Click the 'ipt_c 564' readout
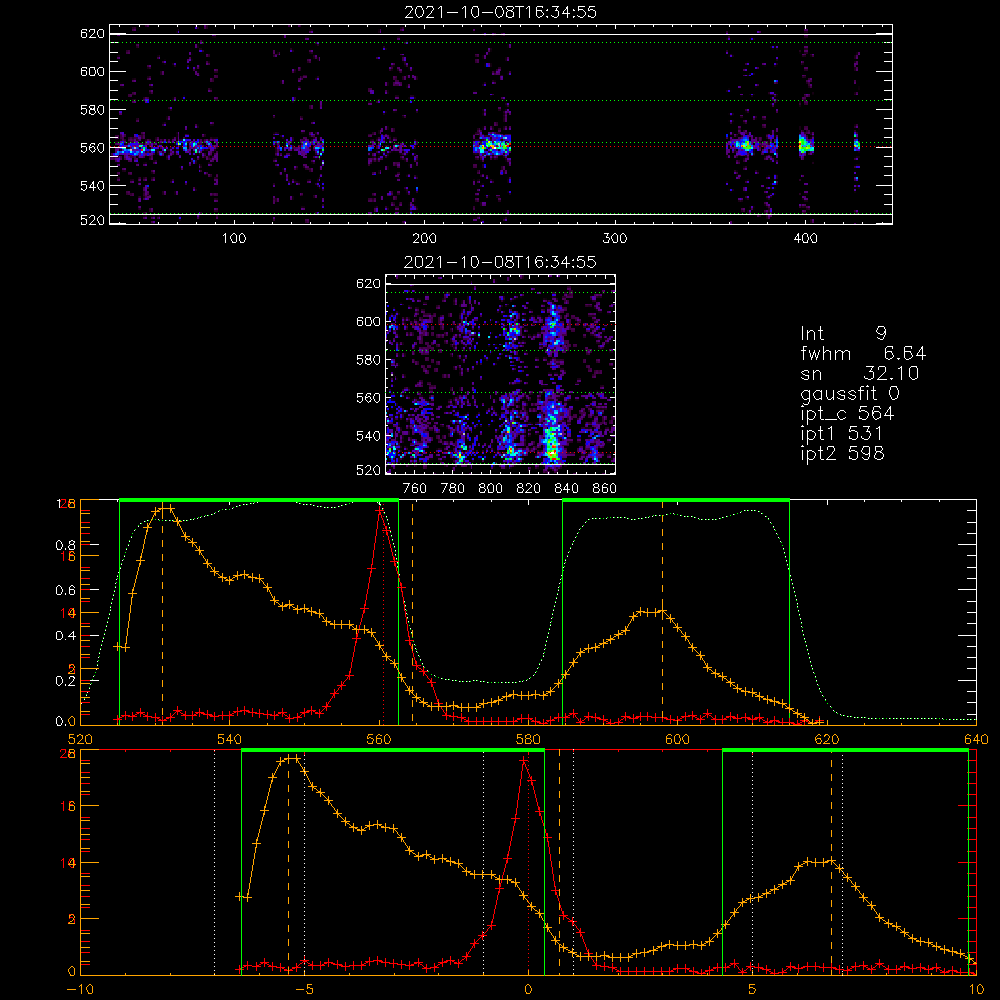 pyautogui.click(x=847, y=414)
